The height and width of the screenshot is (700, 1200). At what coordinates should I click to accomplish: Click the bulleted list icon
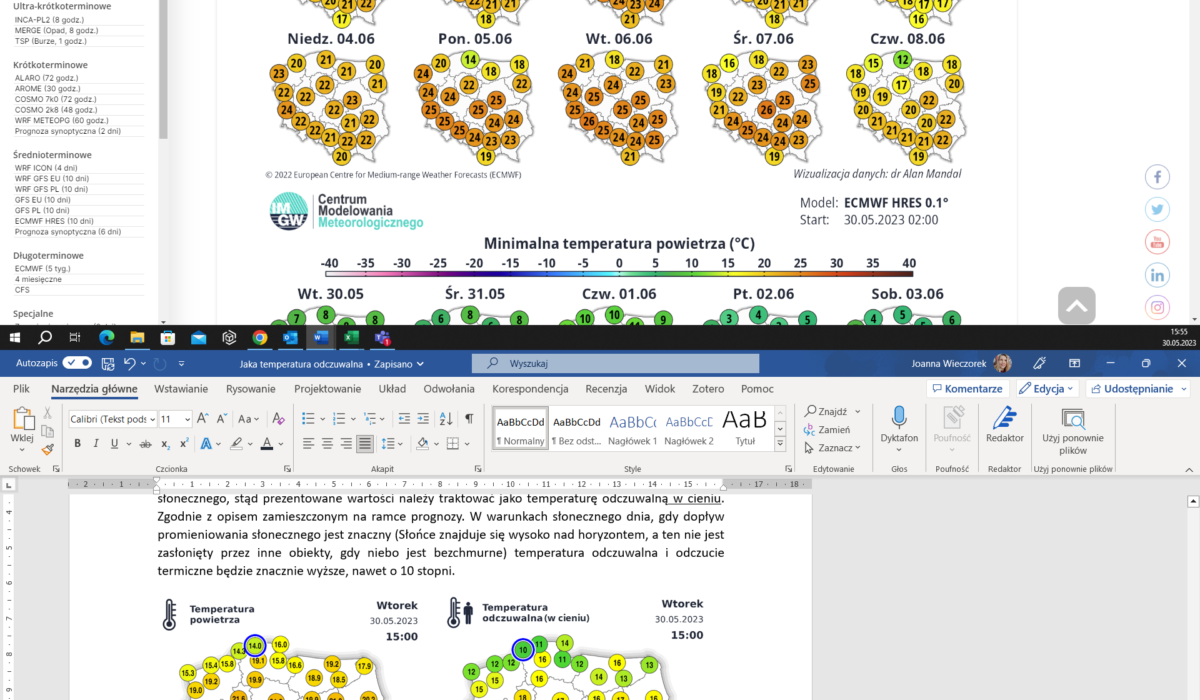point(308,419)
